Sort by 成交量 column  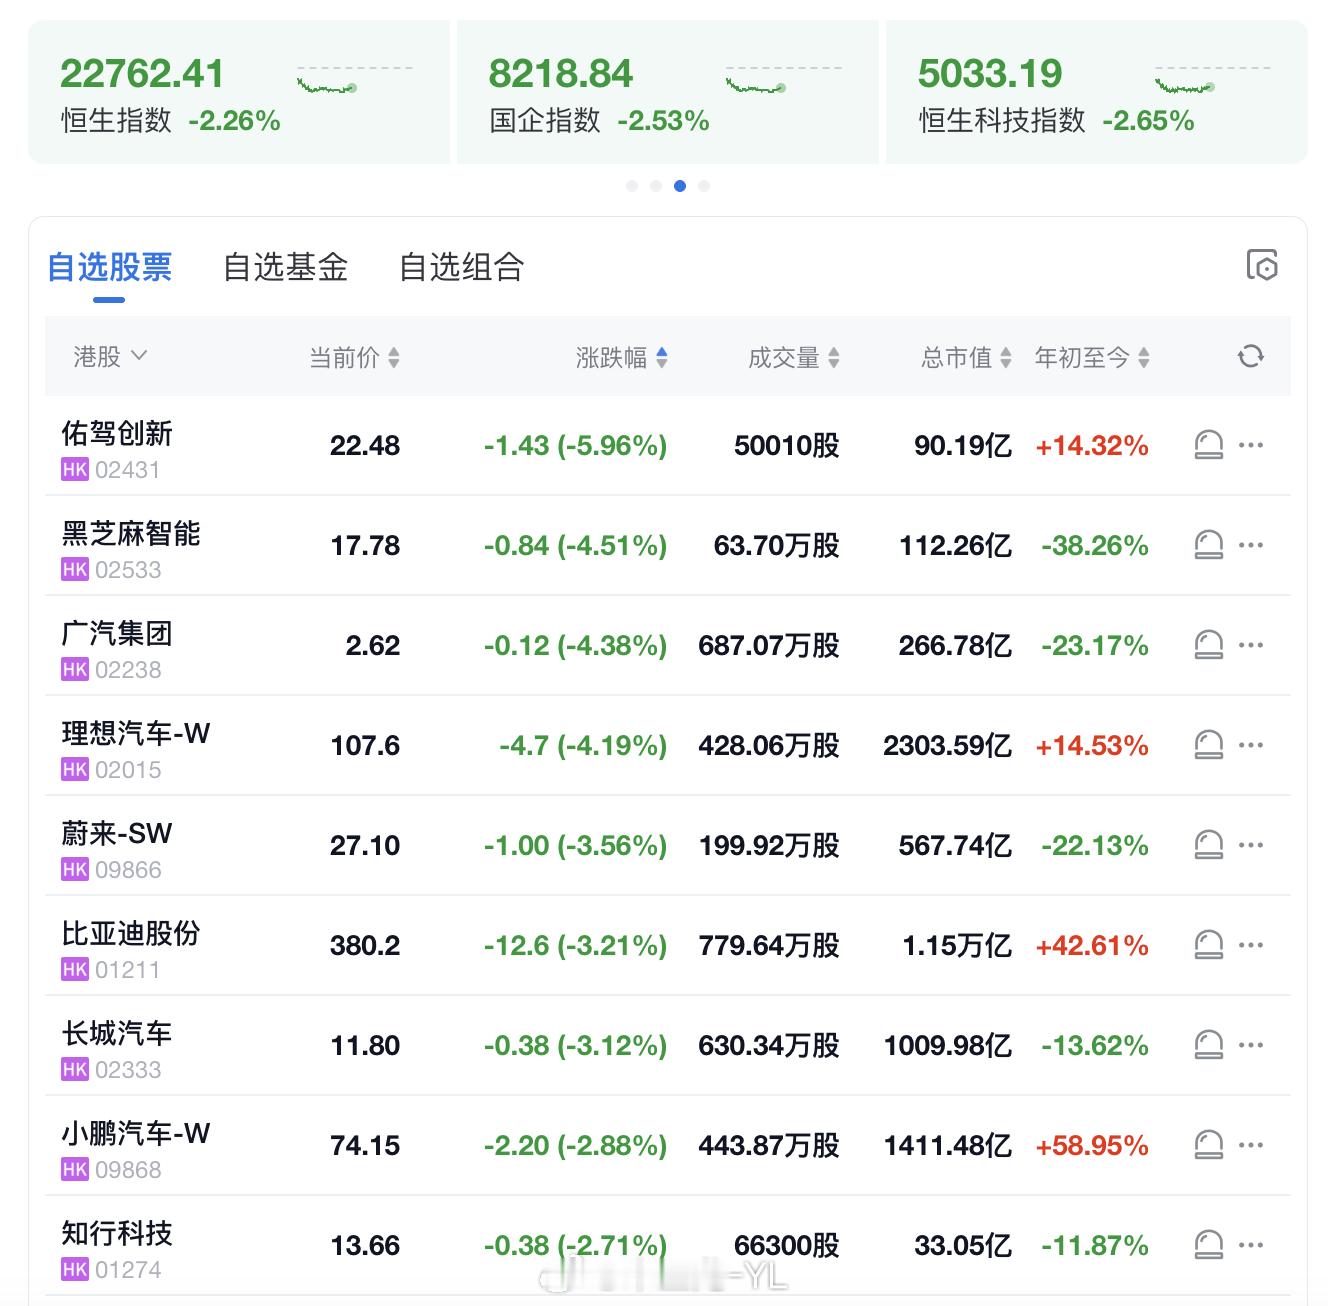point(794,357)
